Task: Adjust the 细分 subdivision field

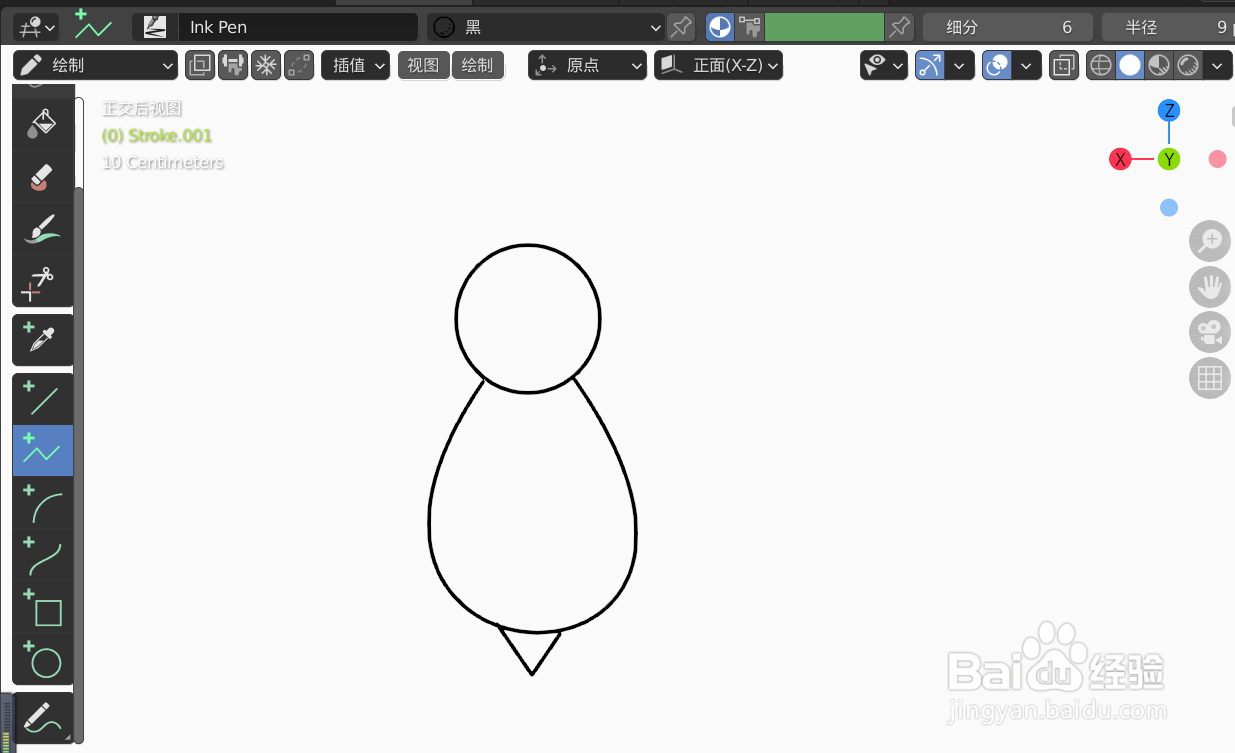Action: click(1008, 27)
